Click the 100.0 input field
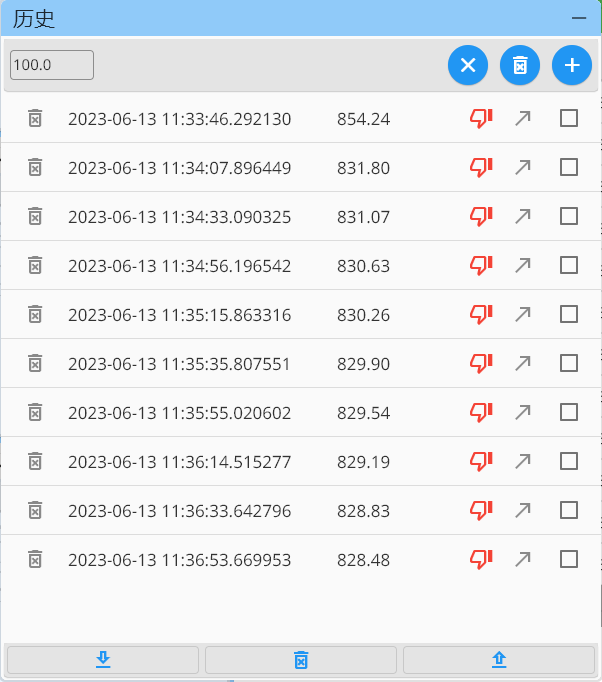Image resolution: width=602 pixels, height=682 pixels. click(x=52, y=65)
